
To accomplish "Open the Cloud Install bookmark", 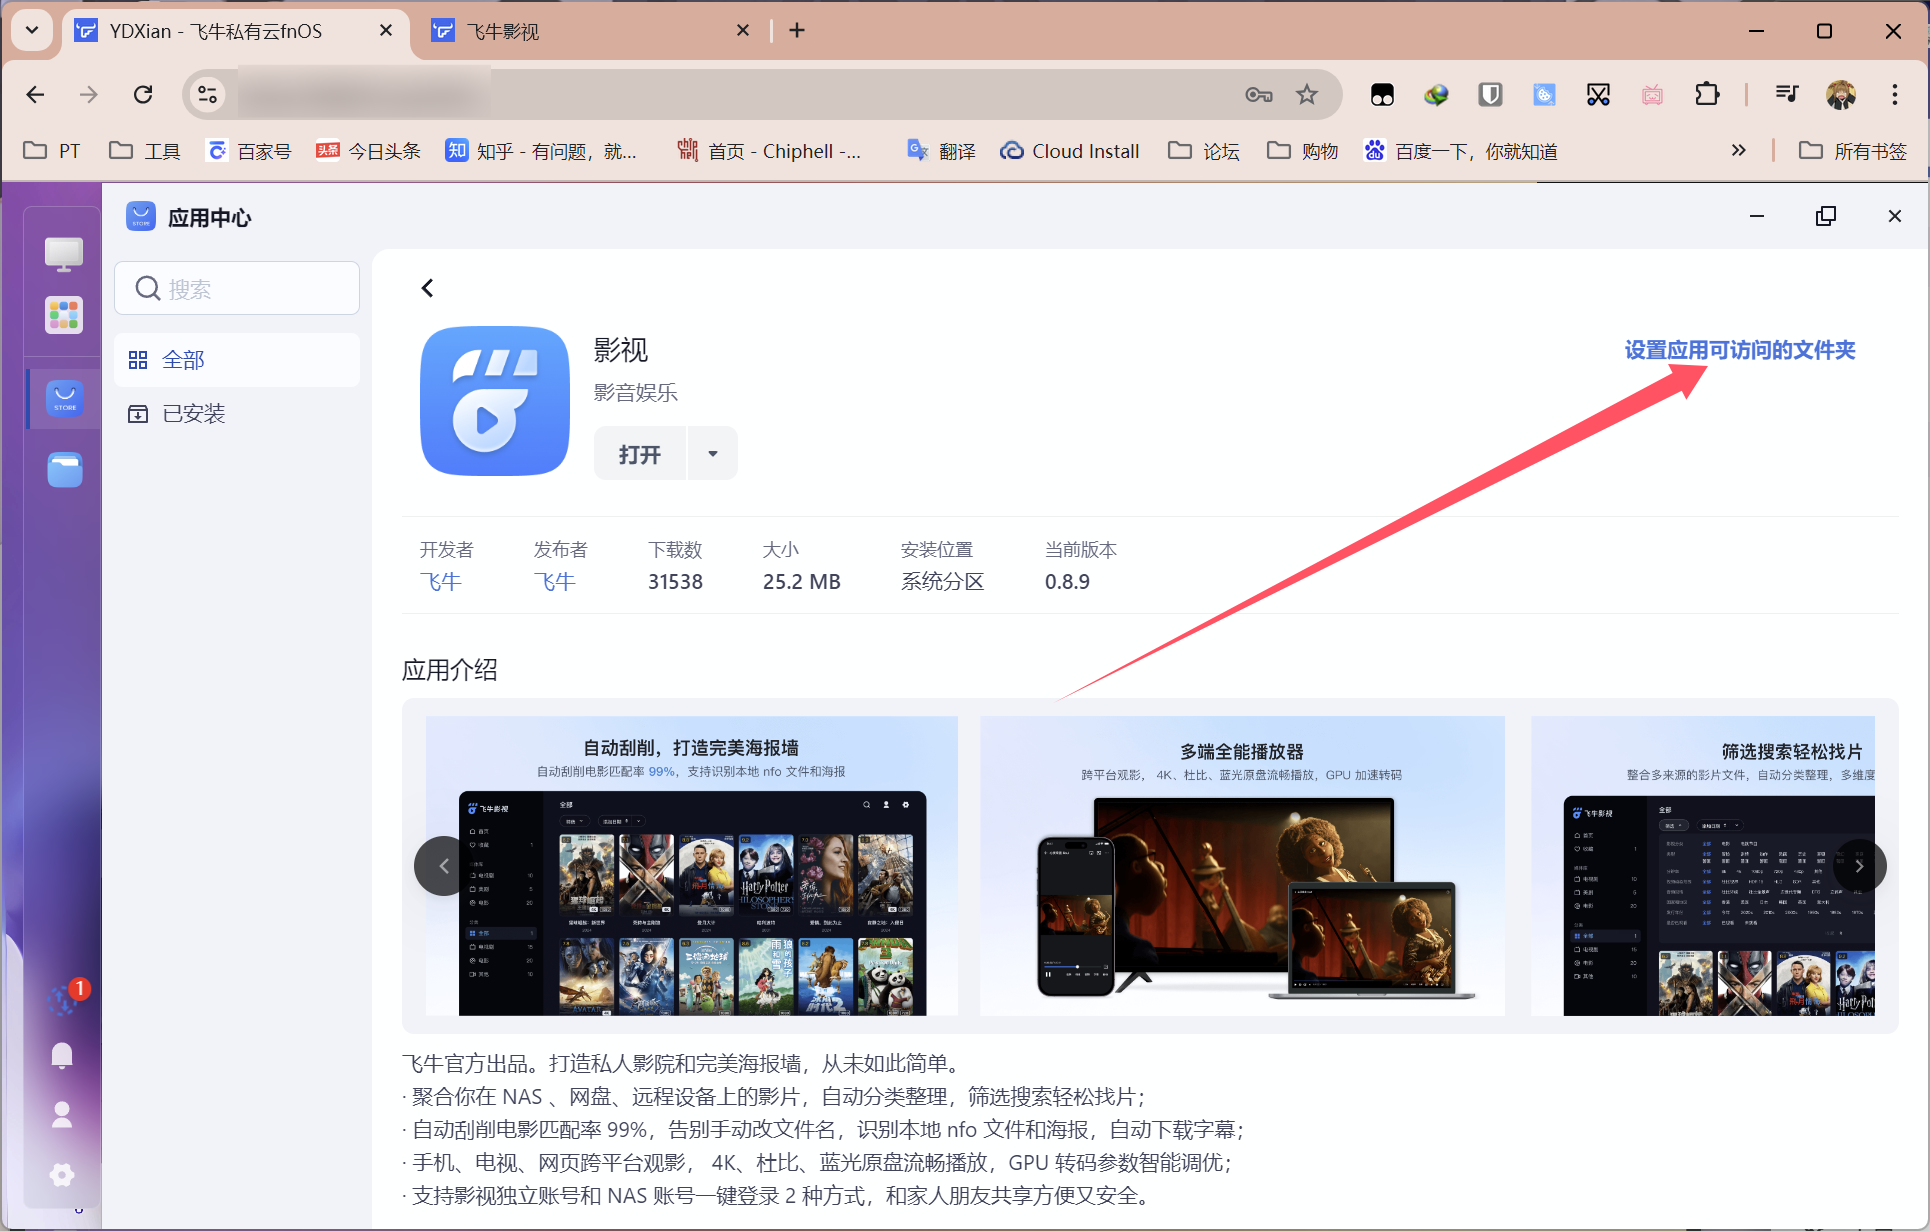I will click(x=1069, y=151).
